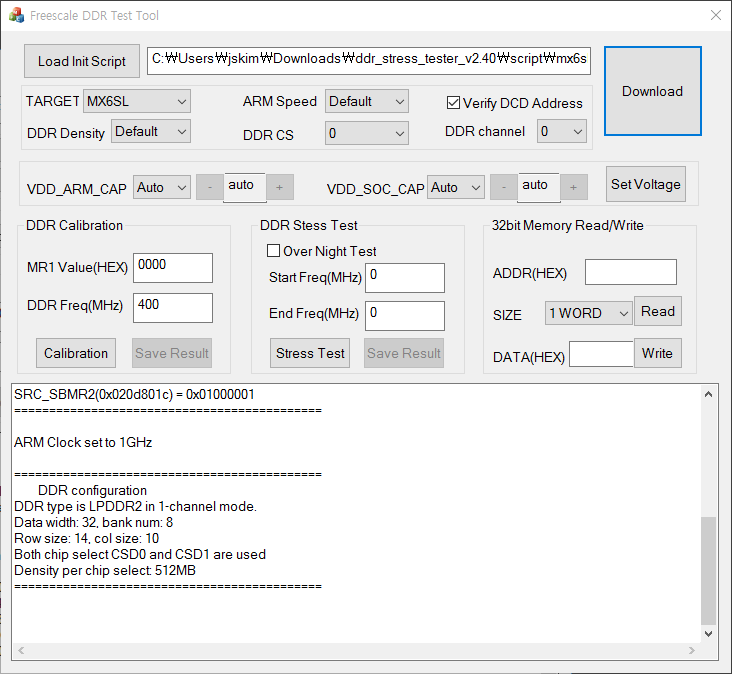Click the End Freq(MHz) input field

tap(405, 316)
